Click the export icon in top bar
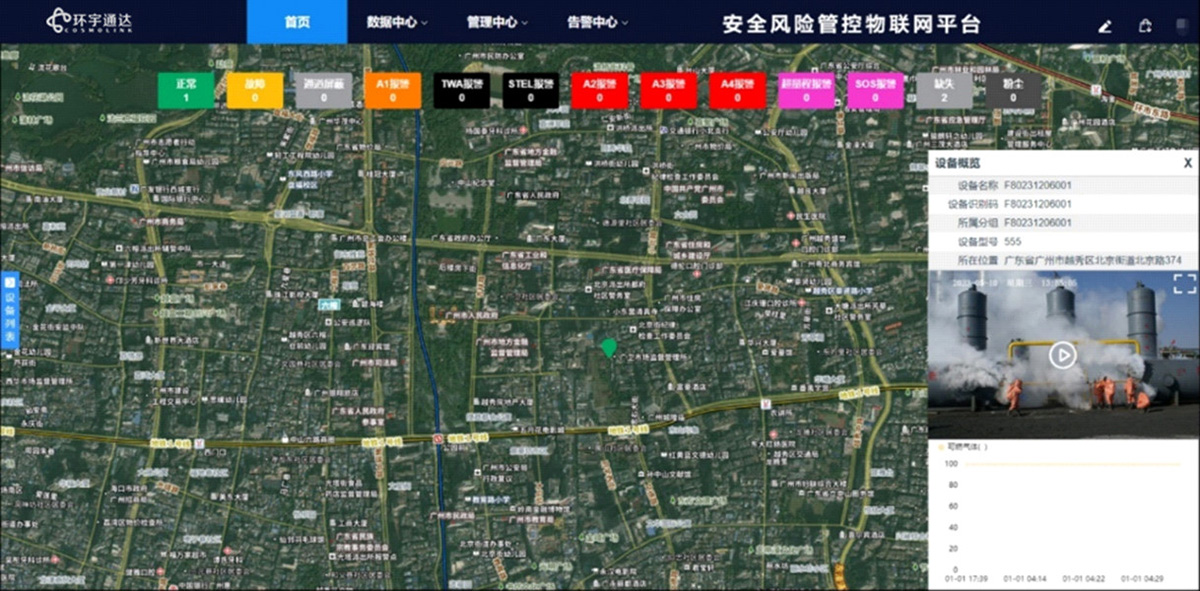Viewport: 1200px width, 591px height. click(1145, 26)
